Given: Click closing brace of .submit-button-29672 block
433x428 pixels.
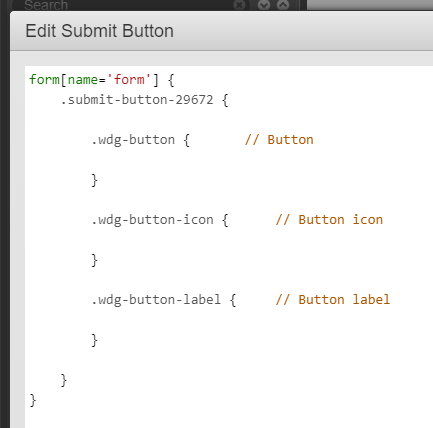Looking at the screenshot, I should [64, 380].
